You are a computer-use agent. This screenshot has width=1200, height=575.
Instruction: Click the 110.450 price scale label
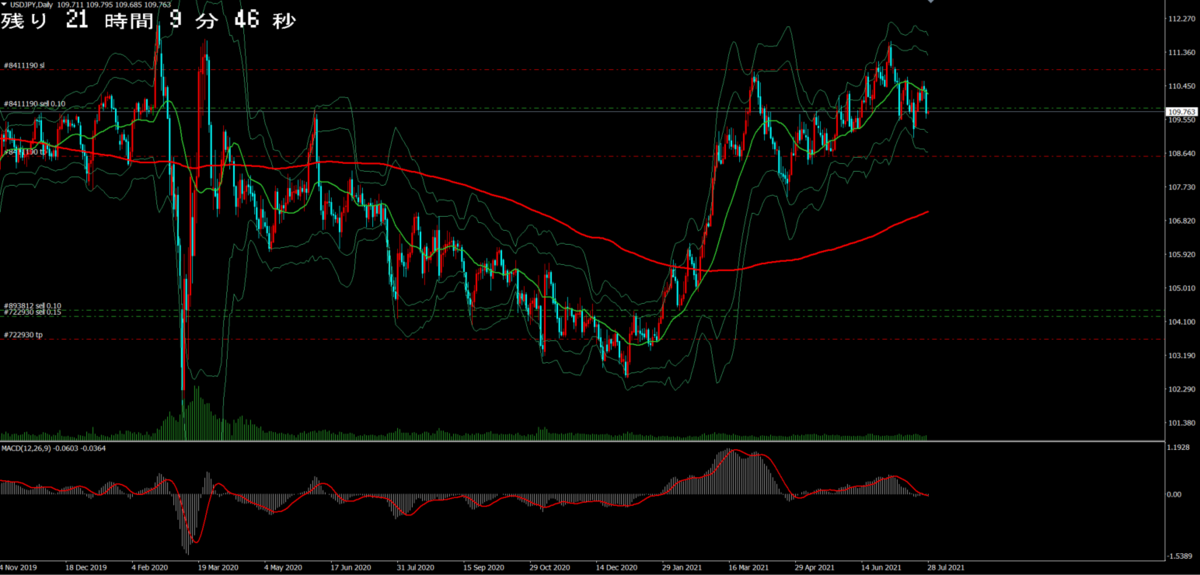coord(1183,86)
